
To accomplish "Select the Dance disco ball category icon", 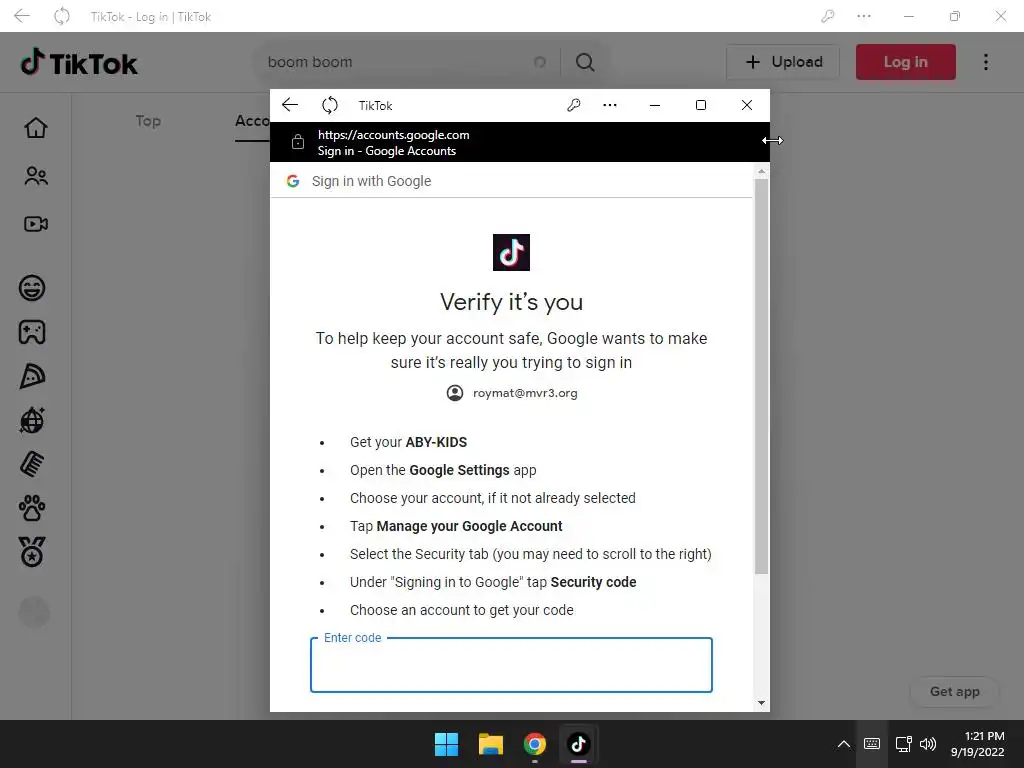I will (x=32, y=420).
